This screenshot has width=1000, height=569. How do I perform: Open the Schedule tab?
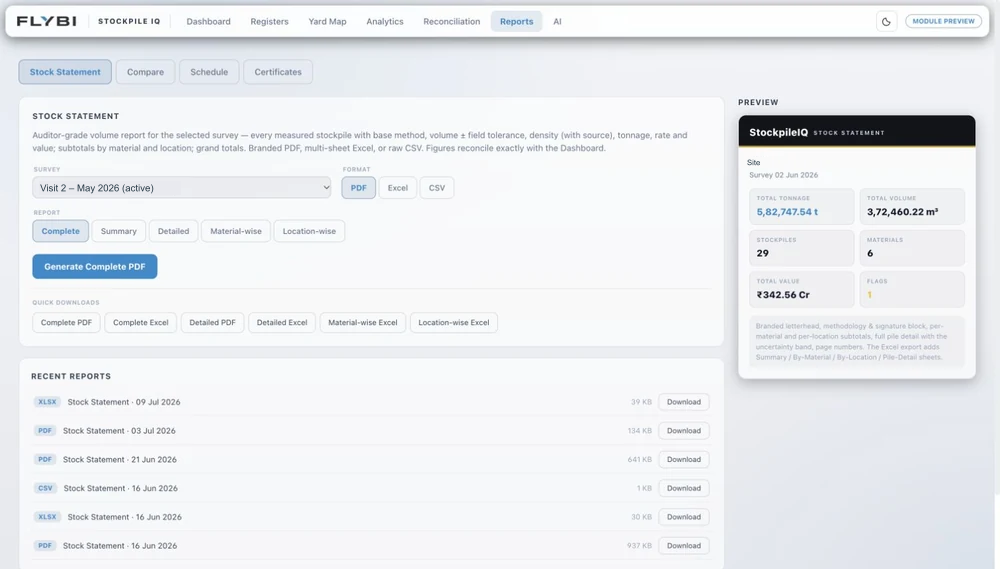click(209, 72)
